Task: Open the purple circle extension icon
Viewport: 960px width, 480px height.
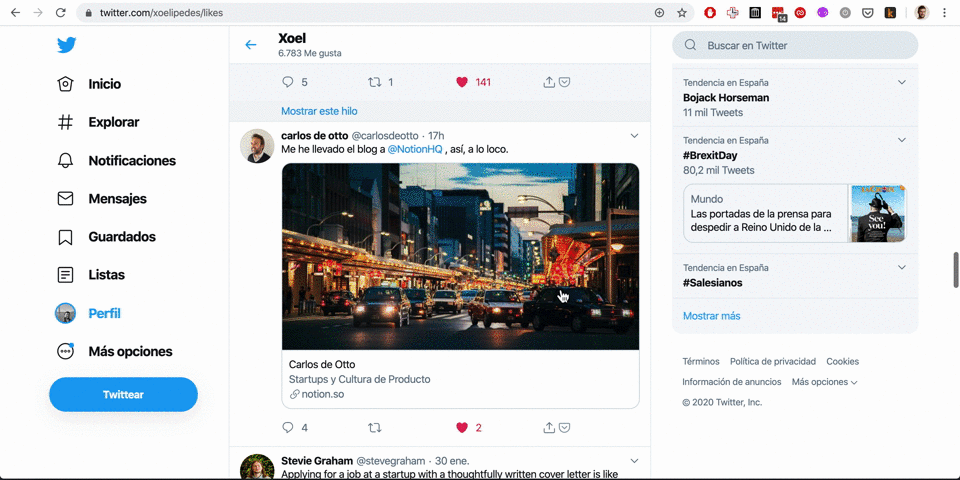Action: point(822,12)
